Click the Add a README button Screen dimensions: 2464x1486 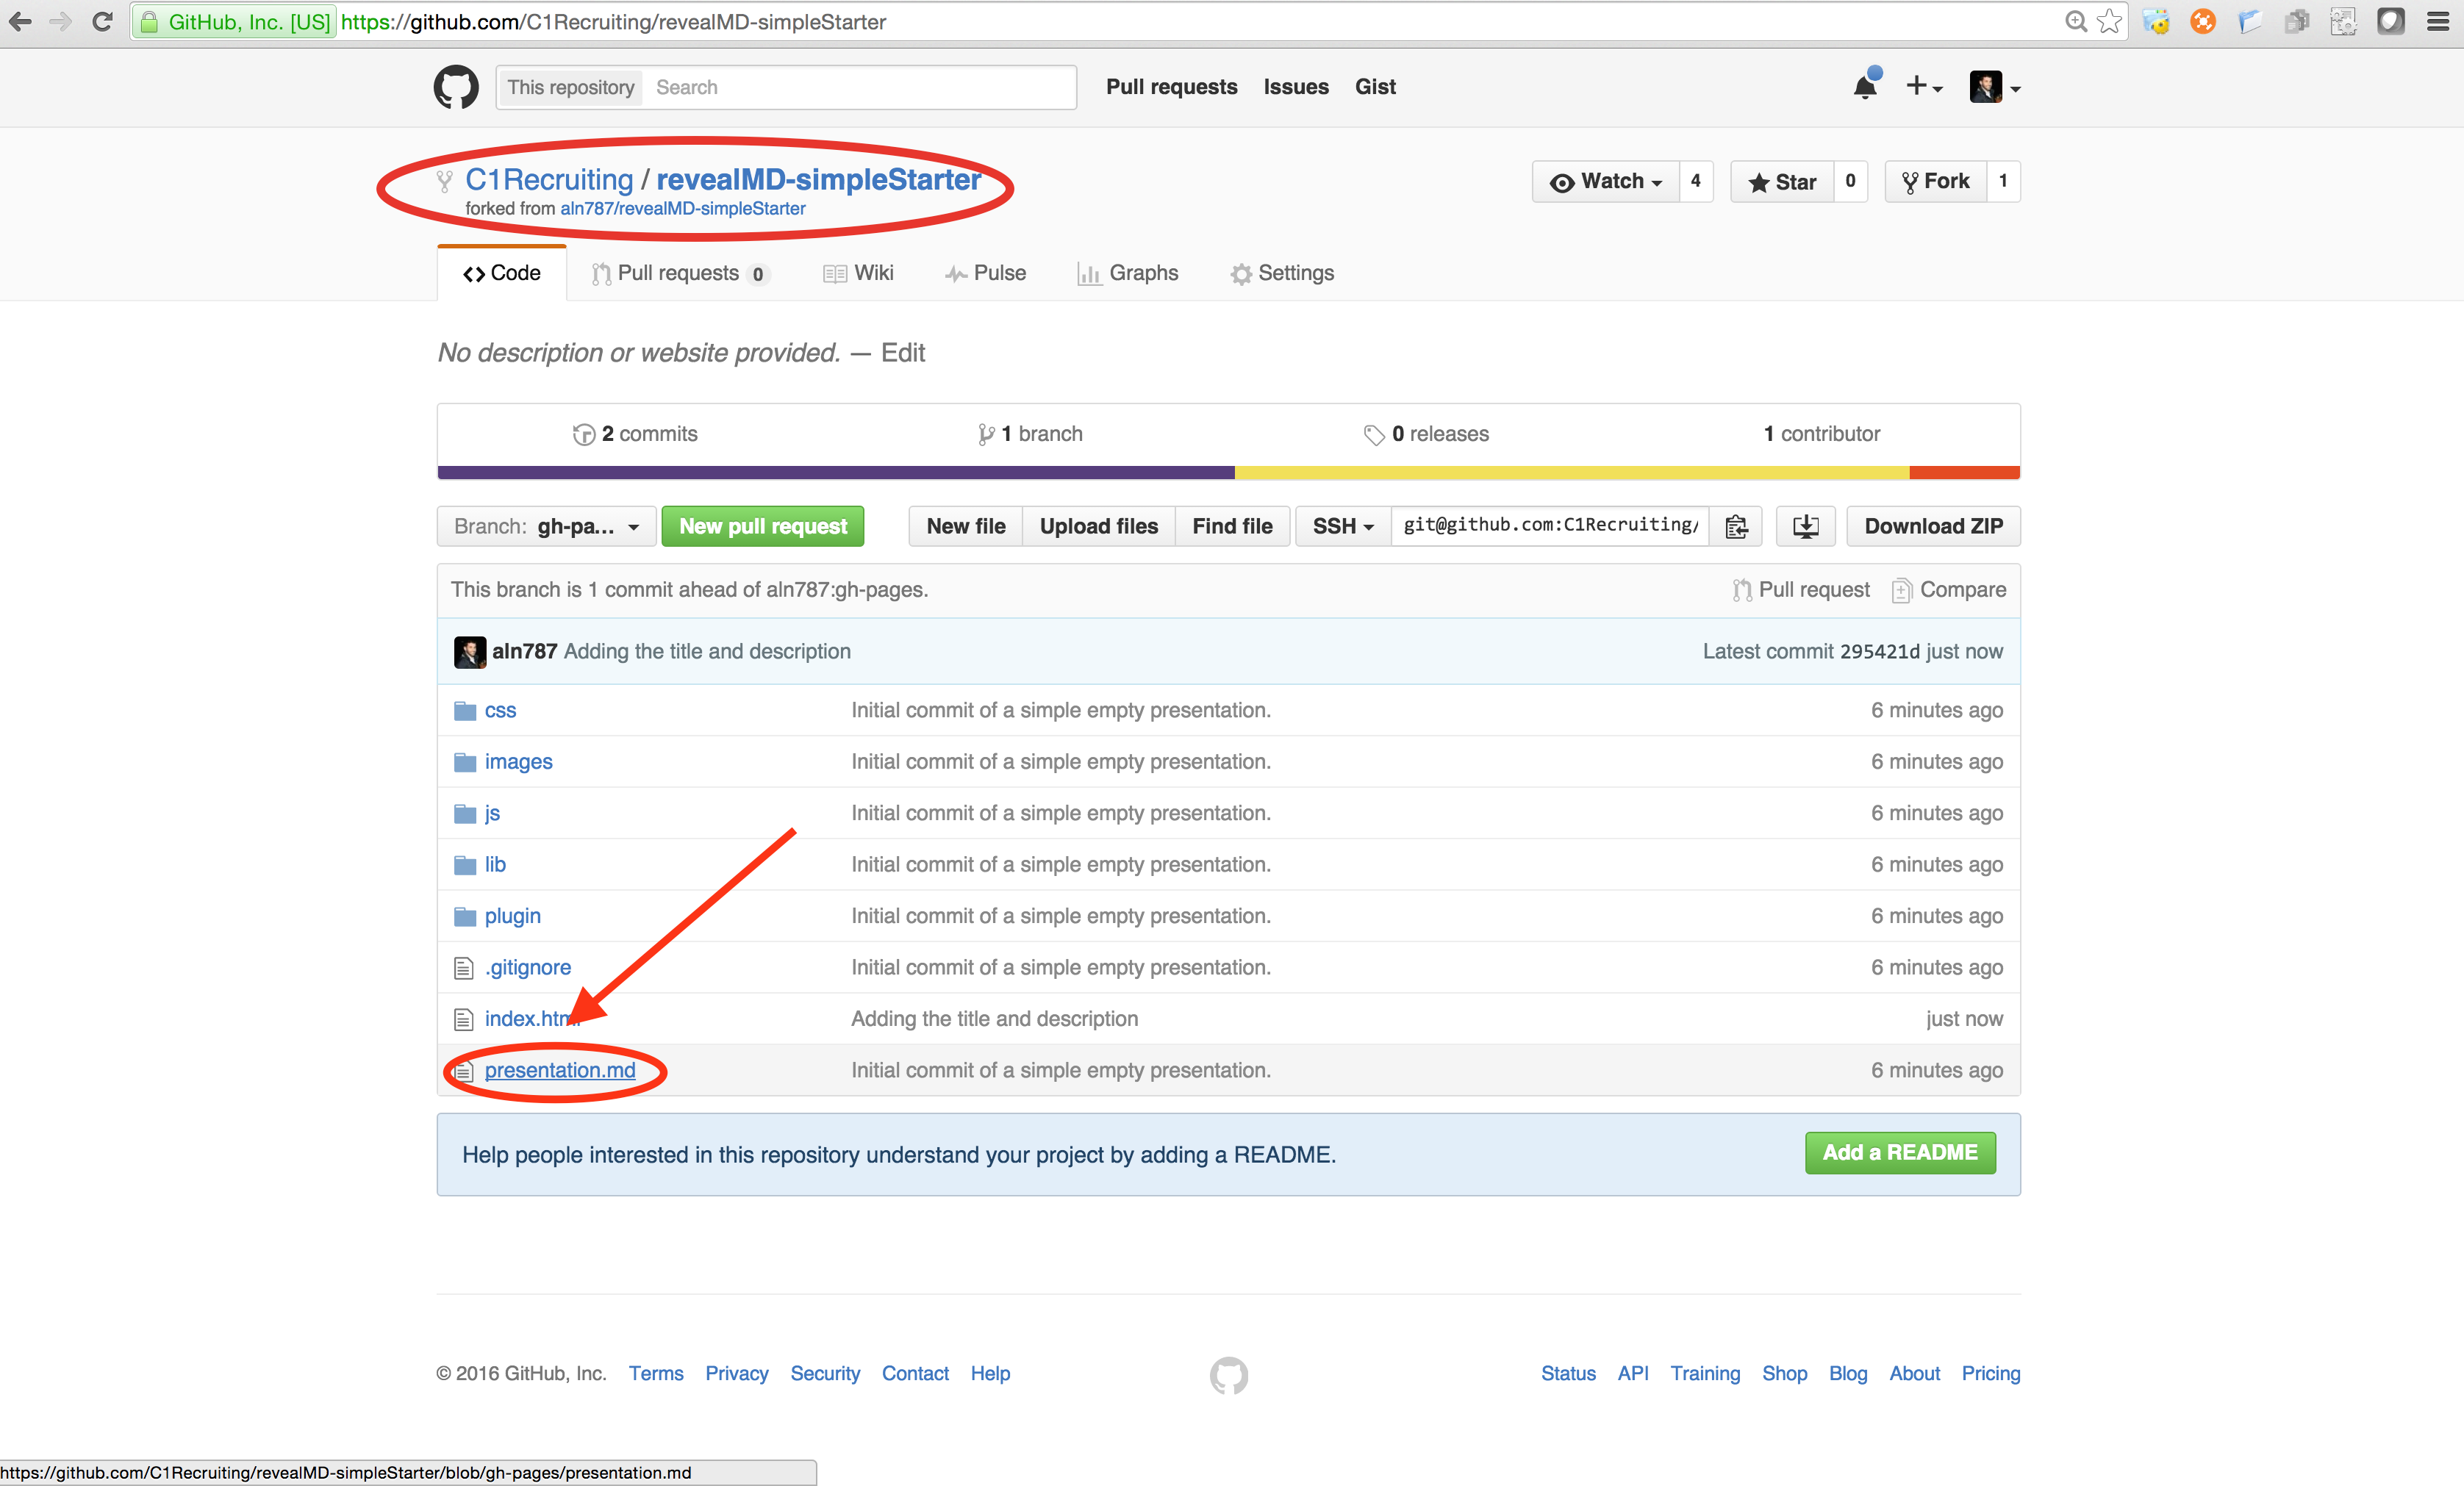1899,1153
